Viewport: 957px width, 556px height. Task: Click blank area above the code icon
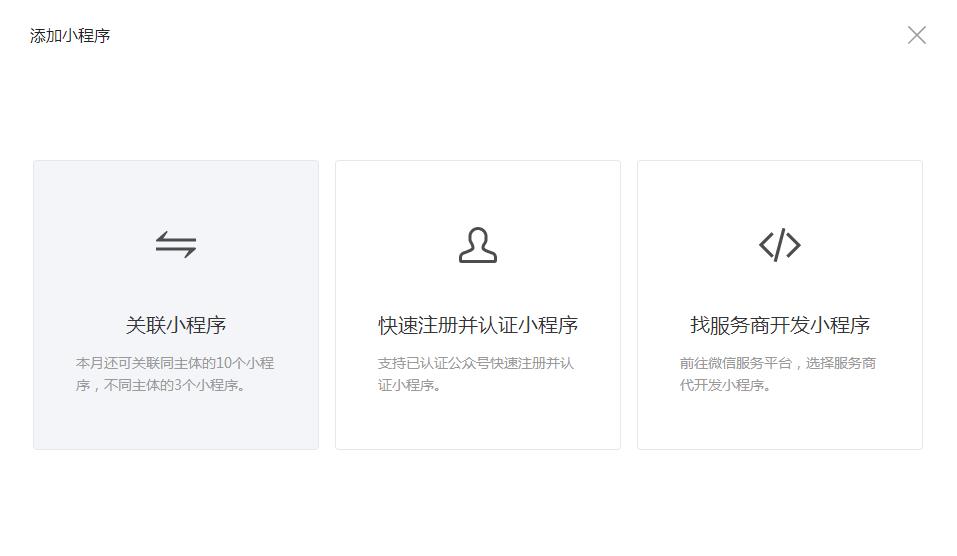pos(779,192)
